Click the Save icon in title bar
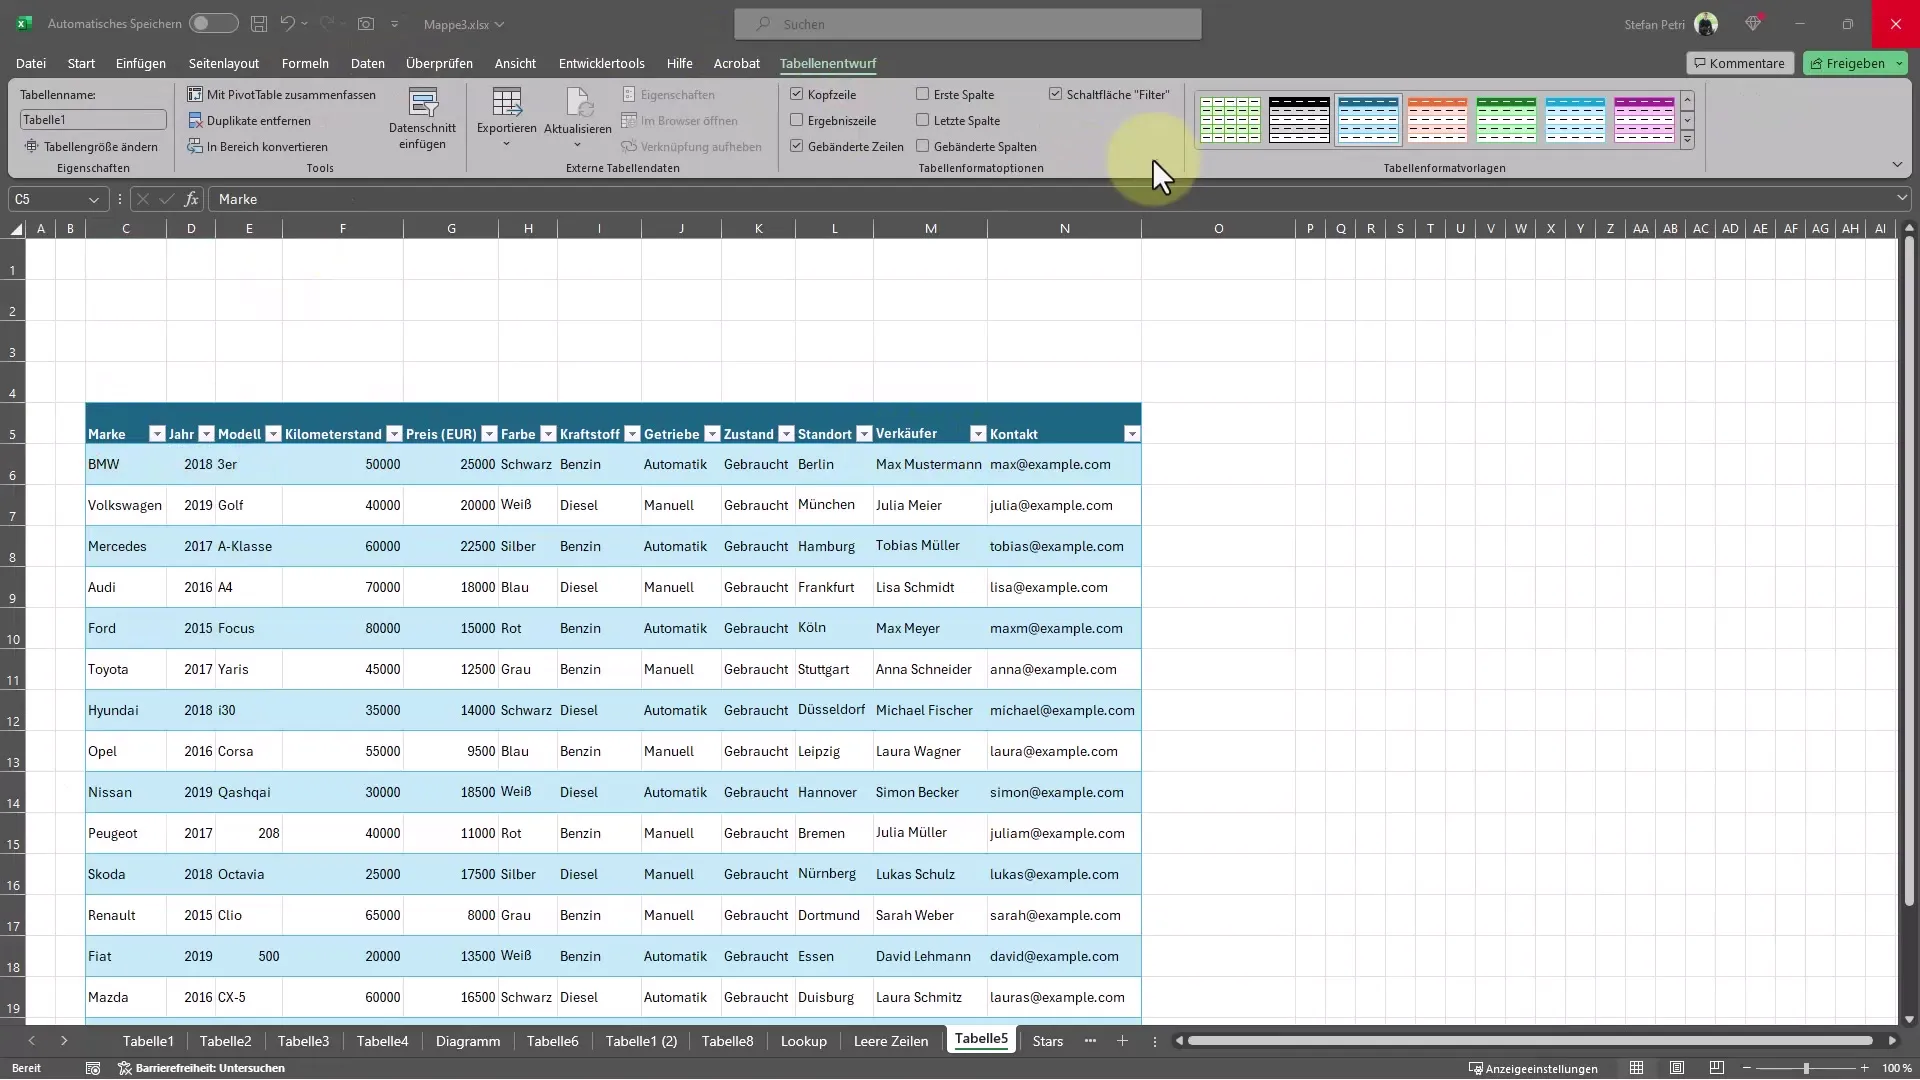The width and height of the screenshot is (1920, 1080). coord(259,24)
